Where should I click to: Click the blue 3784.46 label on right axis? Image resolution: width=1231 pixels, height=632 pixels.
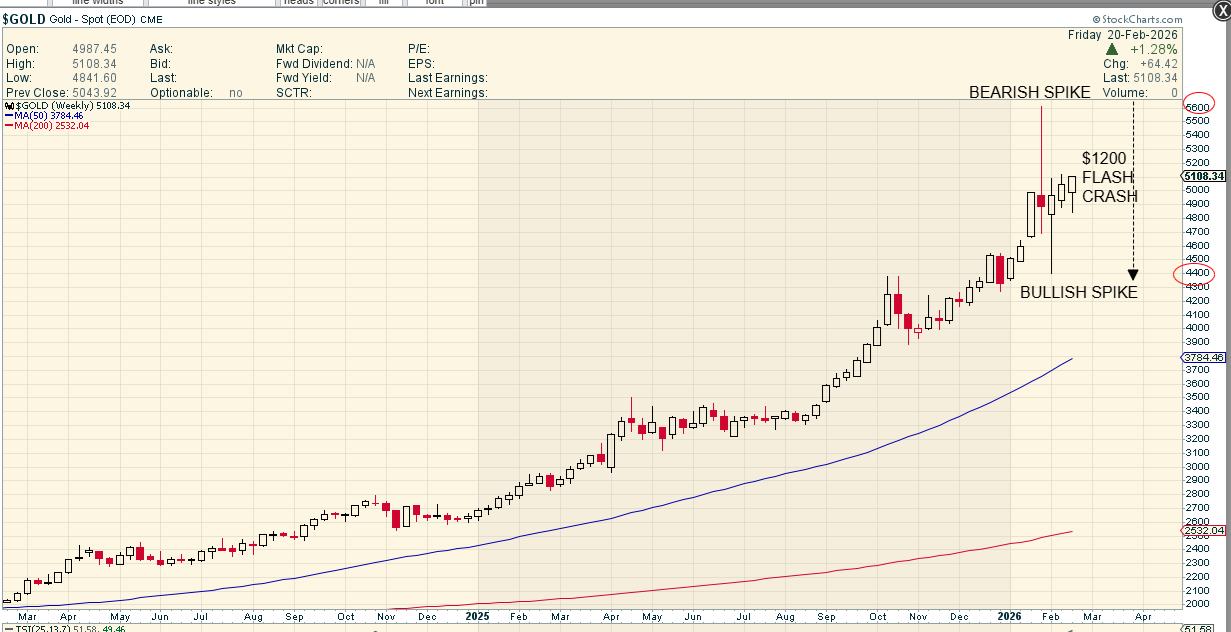(x=1204, y=357)
